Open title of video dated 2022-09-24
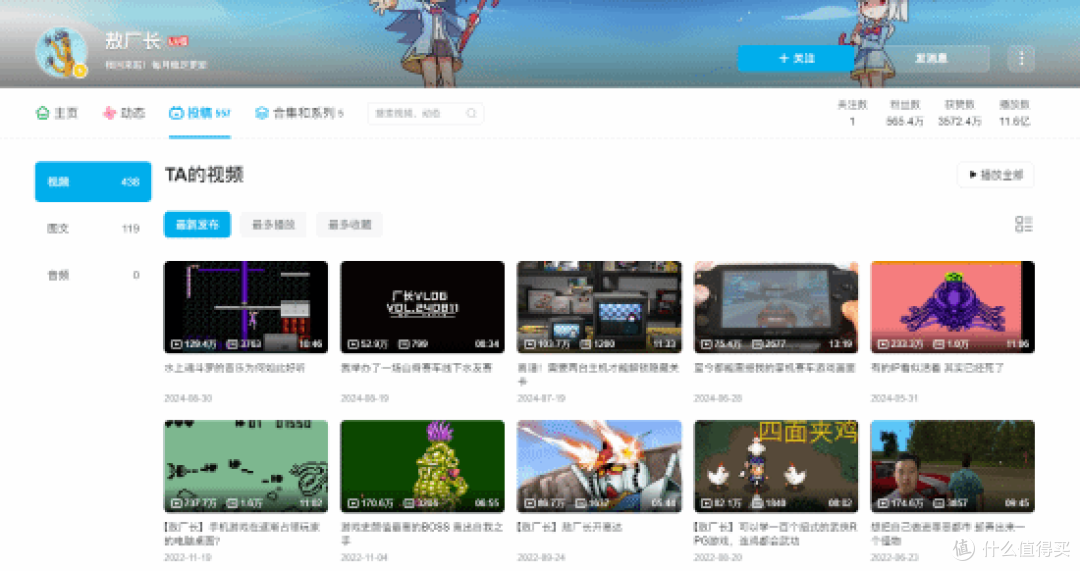1080x571 pixels. pos(570,528)
